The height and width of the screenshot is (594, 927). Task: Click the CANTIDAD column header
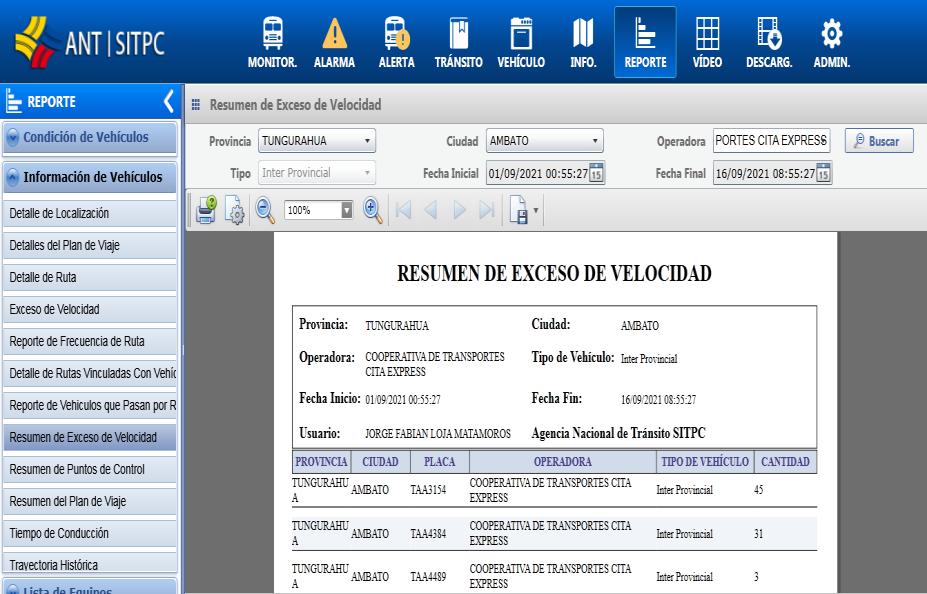(x=785, y=462)
